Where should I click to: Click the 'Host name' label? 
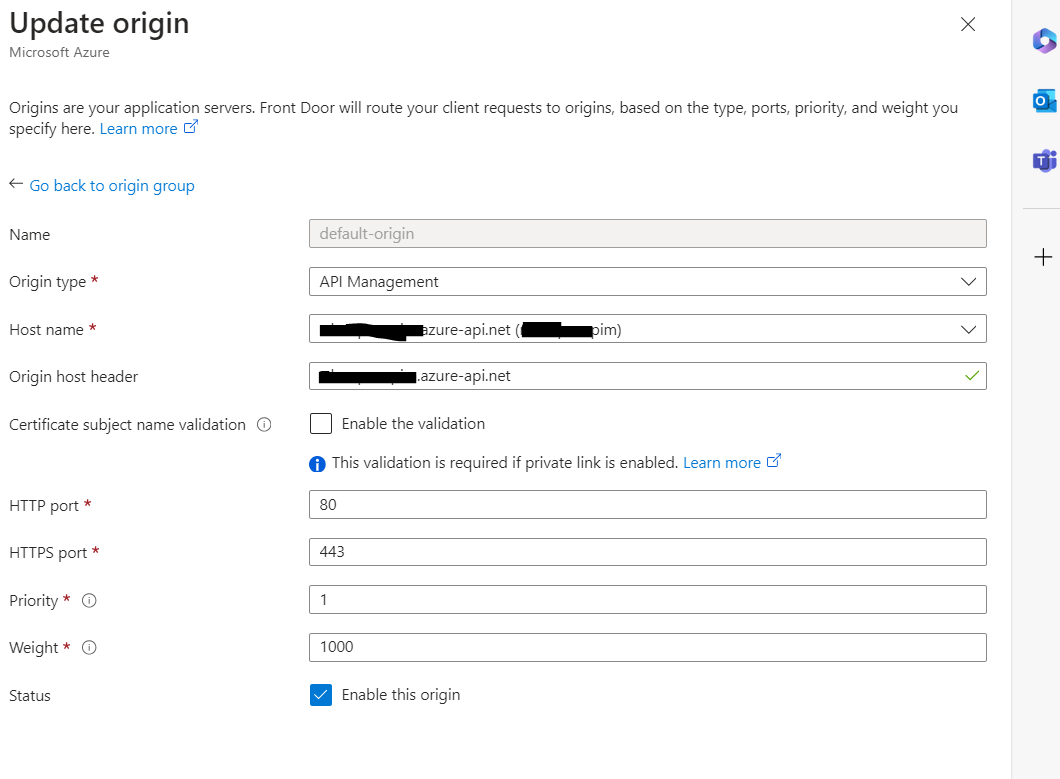(x=47, y=330)
